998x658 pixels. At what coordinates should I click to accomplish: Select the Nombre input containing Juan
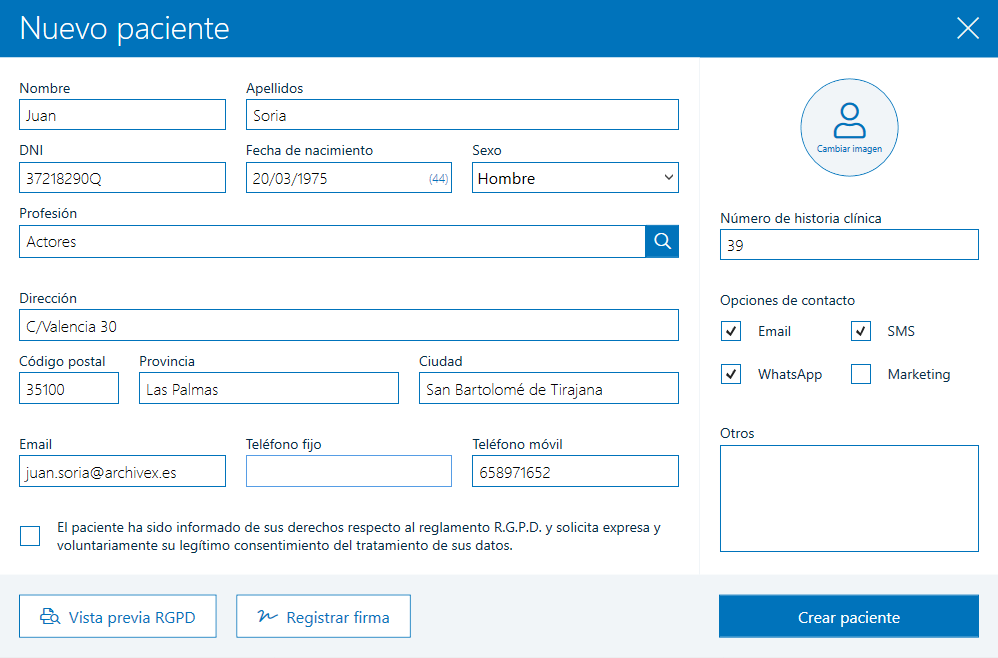coord(122,114)
